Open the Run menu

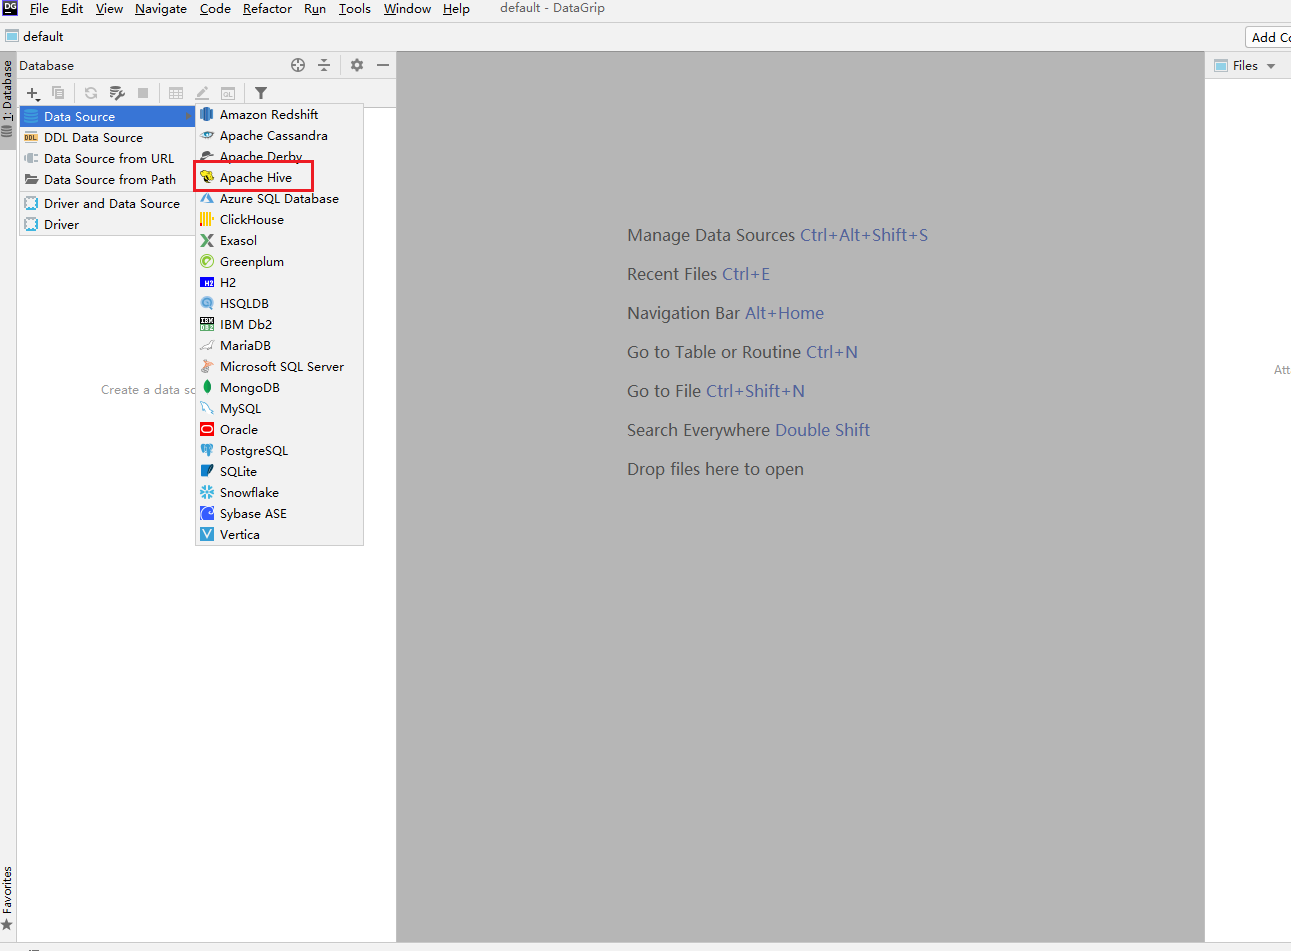pyautogui.click(x=315, y=9)
